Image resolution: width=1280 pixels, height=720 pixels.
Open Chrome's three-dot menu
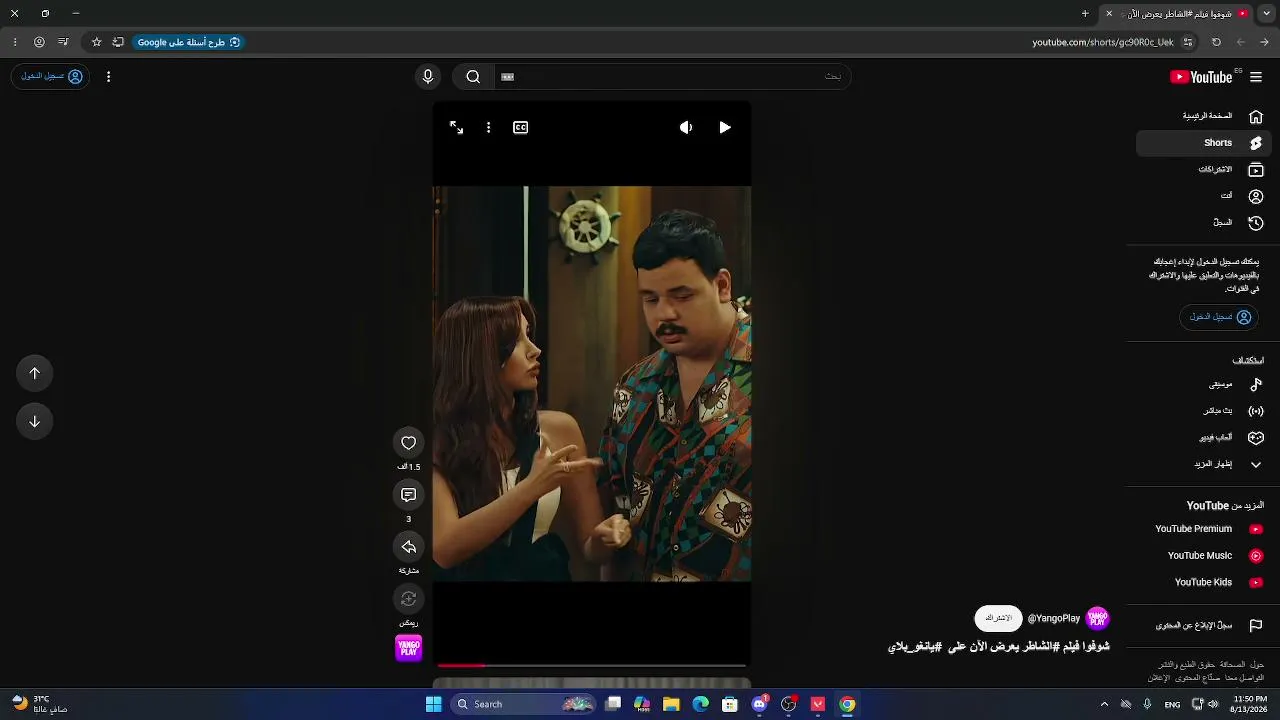click(15, 42)
